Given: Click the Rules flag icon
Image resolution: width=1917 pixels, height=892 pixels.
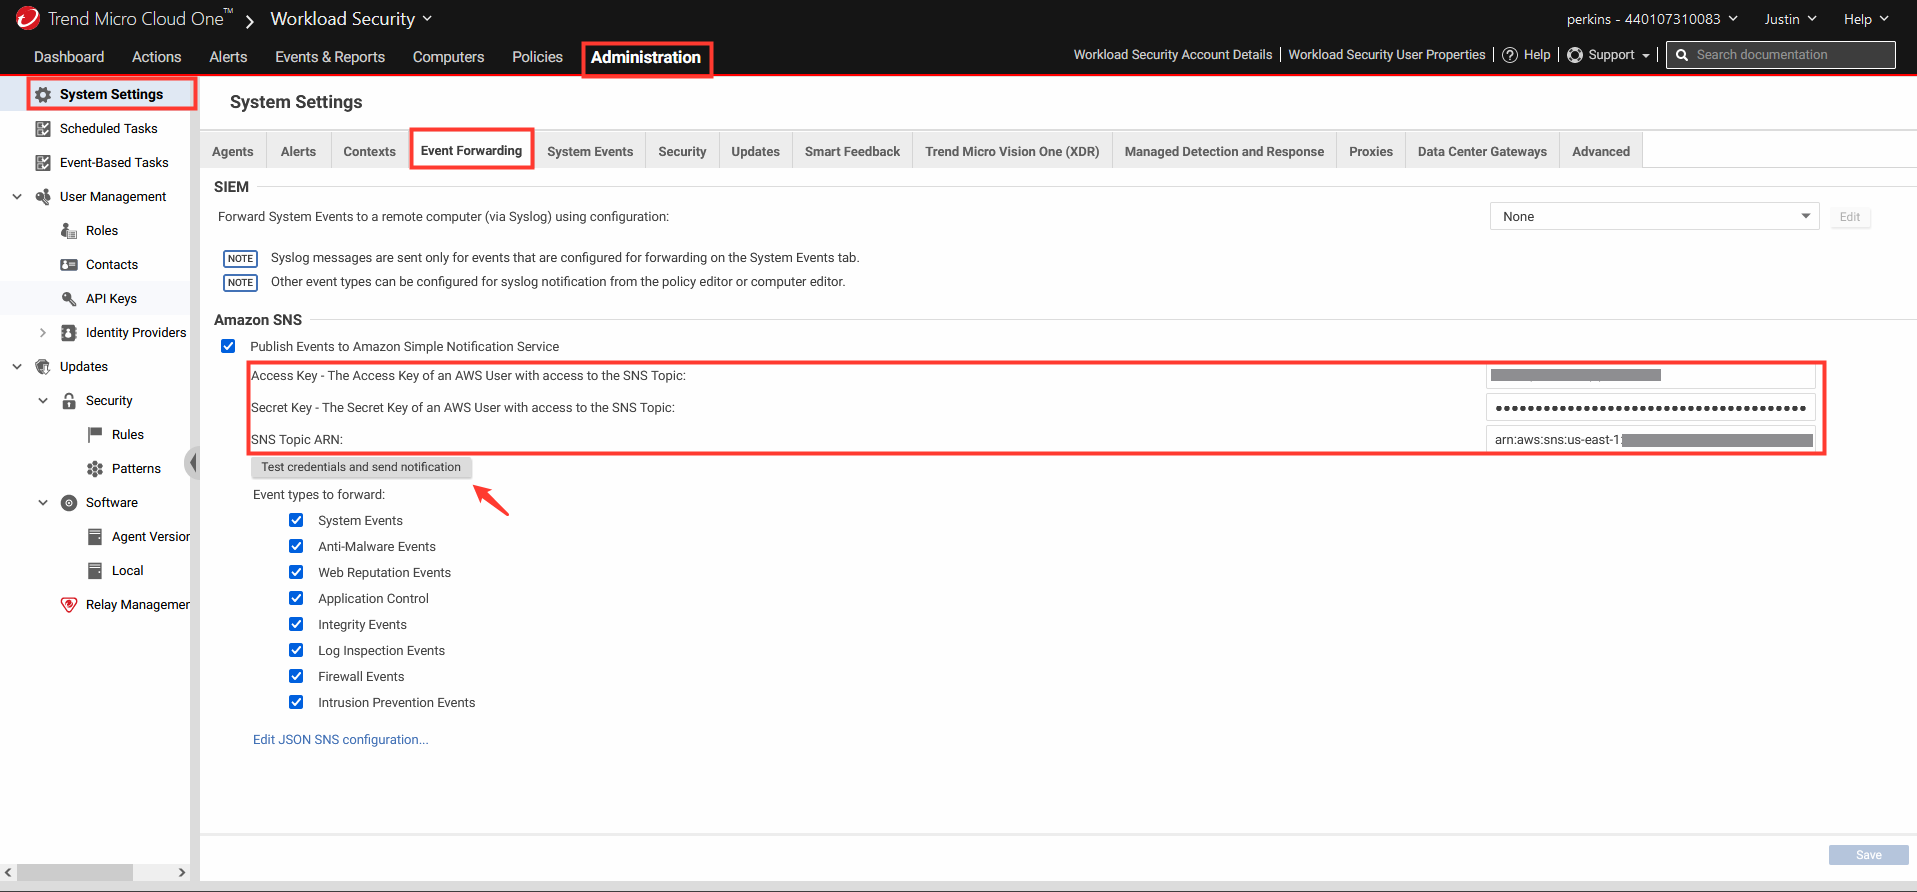Looking at the screenshot, I should (95, 435).
